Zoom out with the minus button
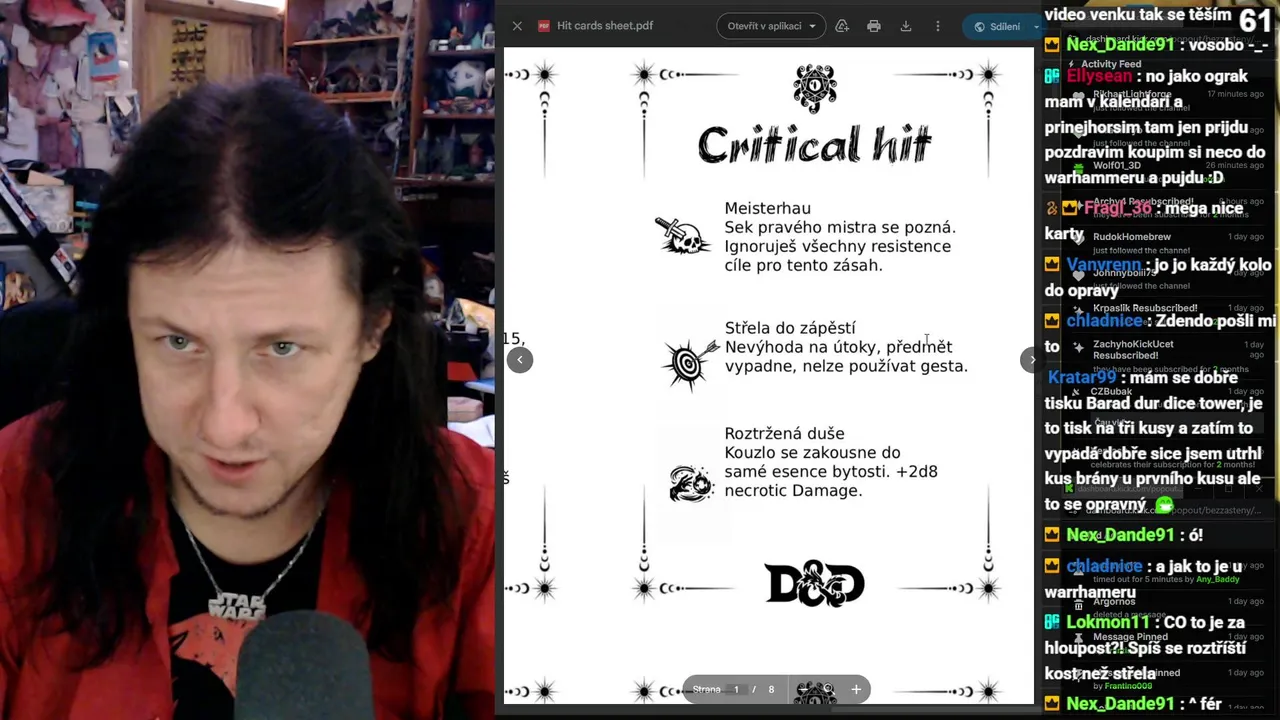 point(802,689)
